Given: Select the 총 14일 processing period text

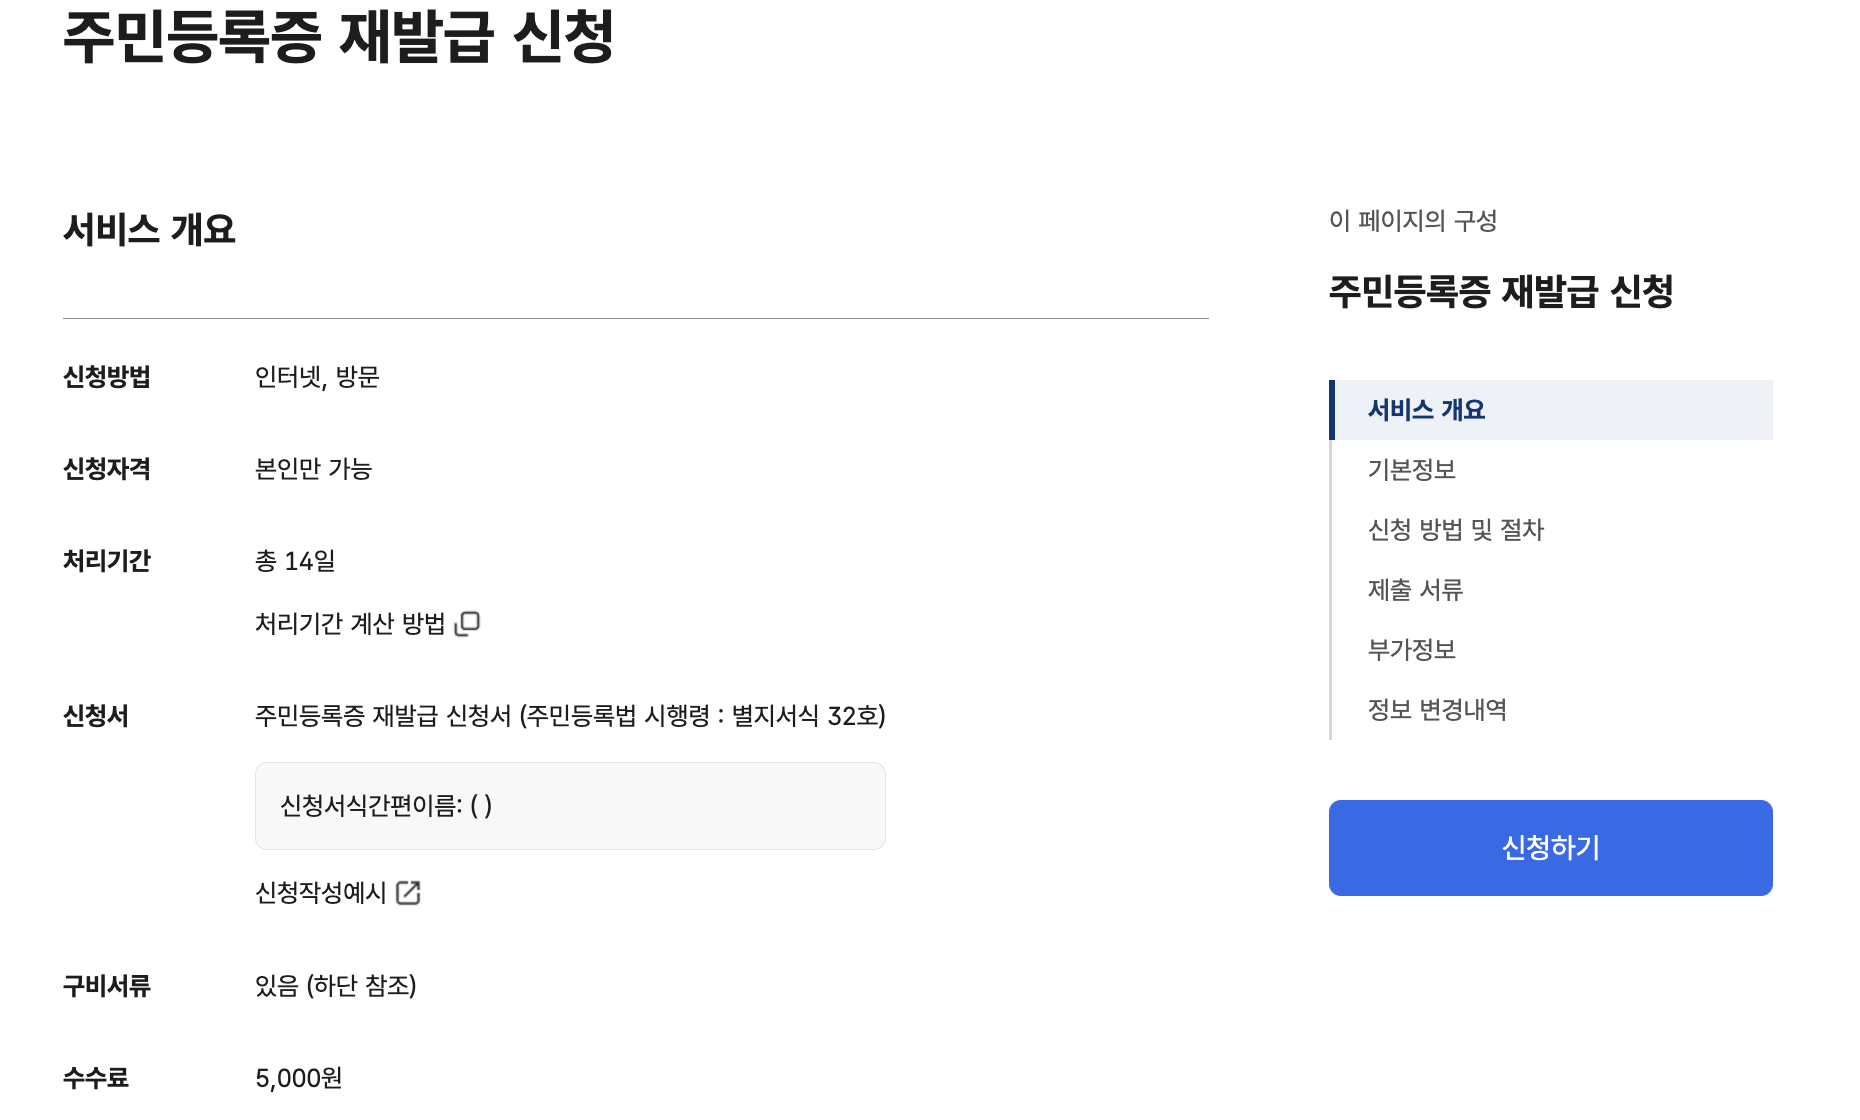Looking at the screenshot, I should click(296, 561).
